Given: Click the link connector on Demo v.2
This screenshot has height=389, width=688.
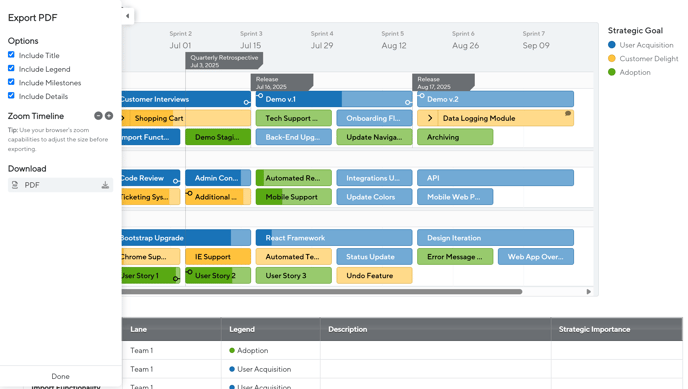Looking at the screenshot, I should pos(421,96).
